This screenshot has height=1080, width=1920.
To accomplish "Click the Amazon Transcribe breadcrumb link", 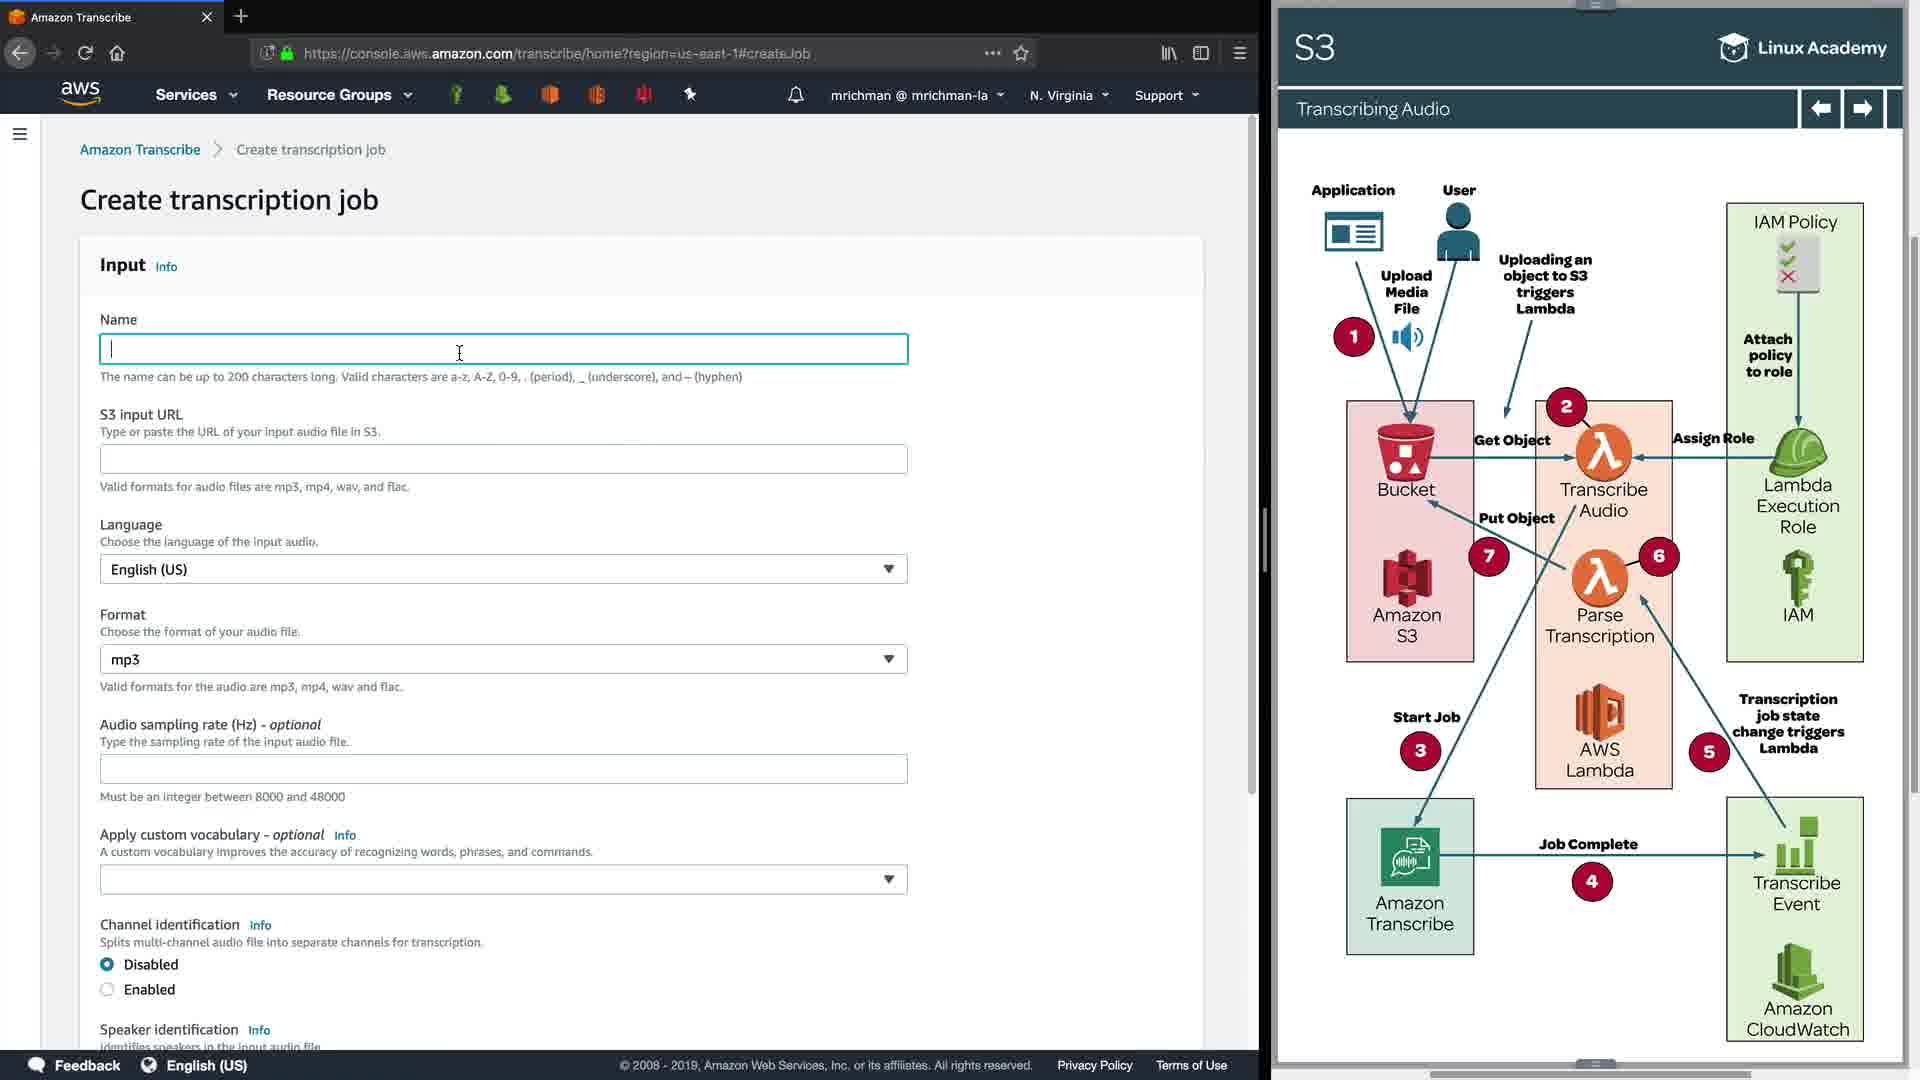I will point(140,149).
